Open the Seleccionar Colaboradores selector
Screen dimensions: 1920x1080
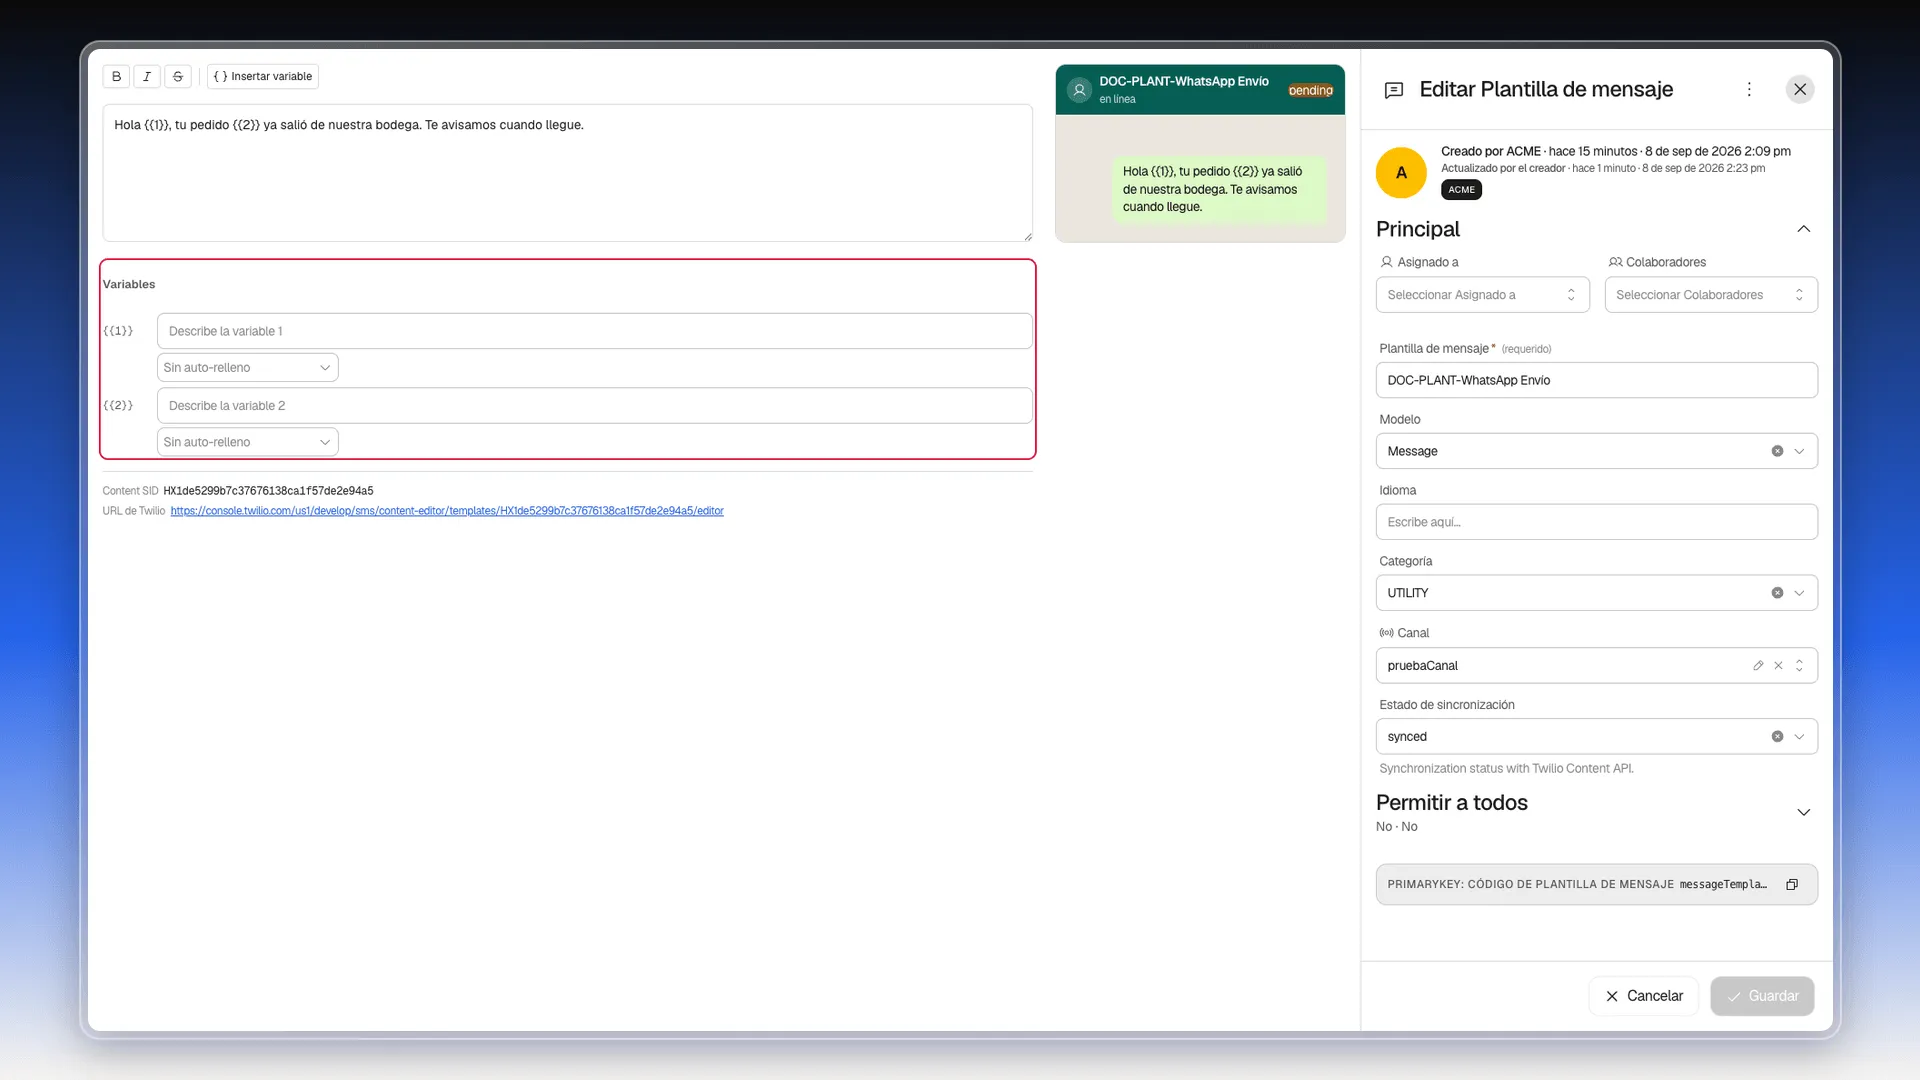pyautogui.click(x=1711, y=295)
